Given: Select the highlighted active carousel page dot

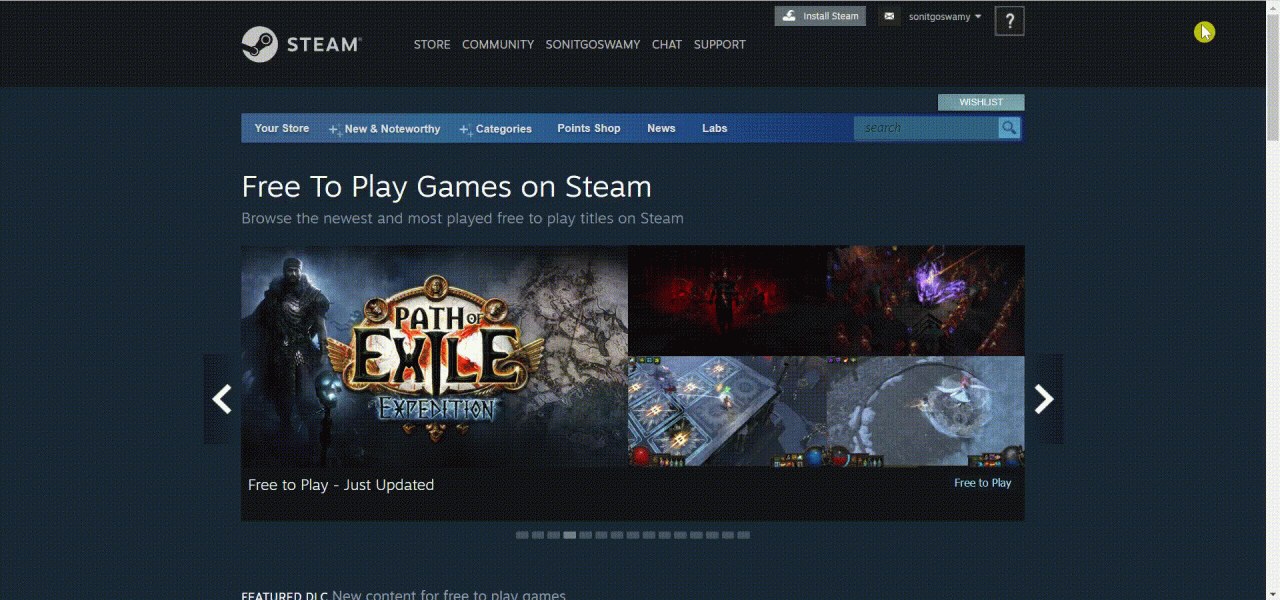Looking at the screenshot, I should 569,535.
